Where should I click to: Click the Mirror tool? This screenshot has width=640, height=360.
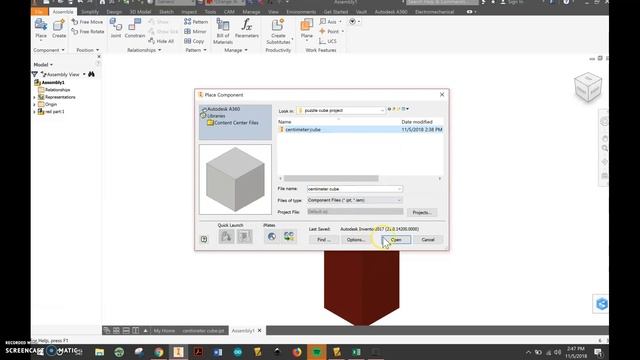[195, 31]
